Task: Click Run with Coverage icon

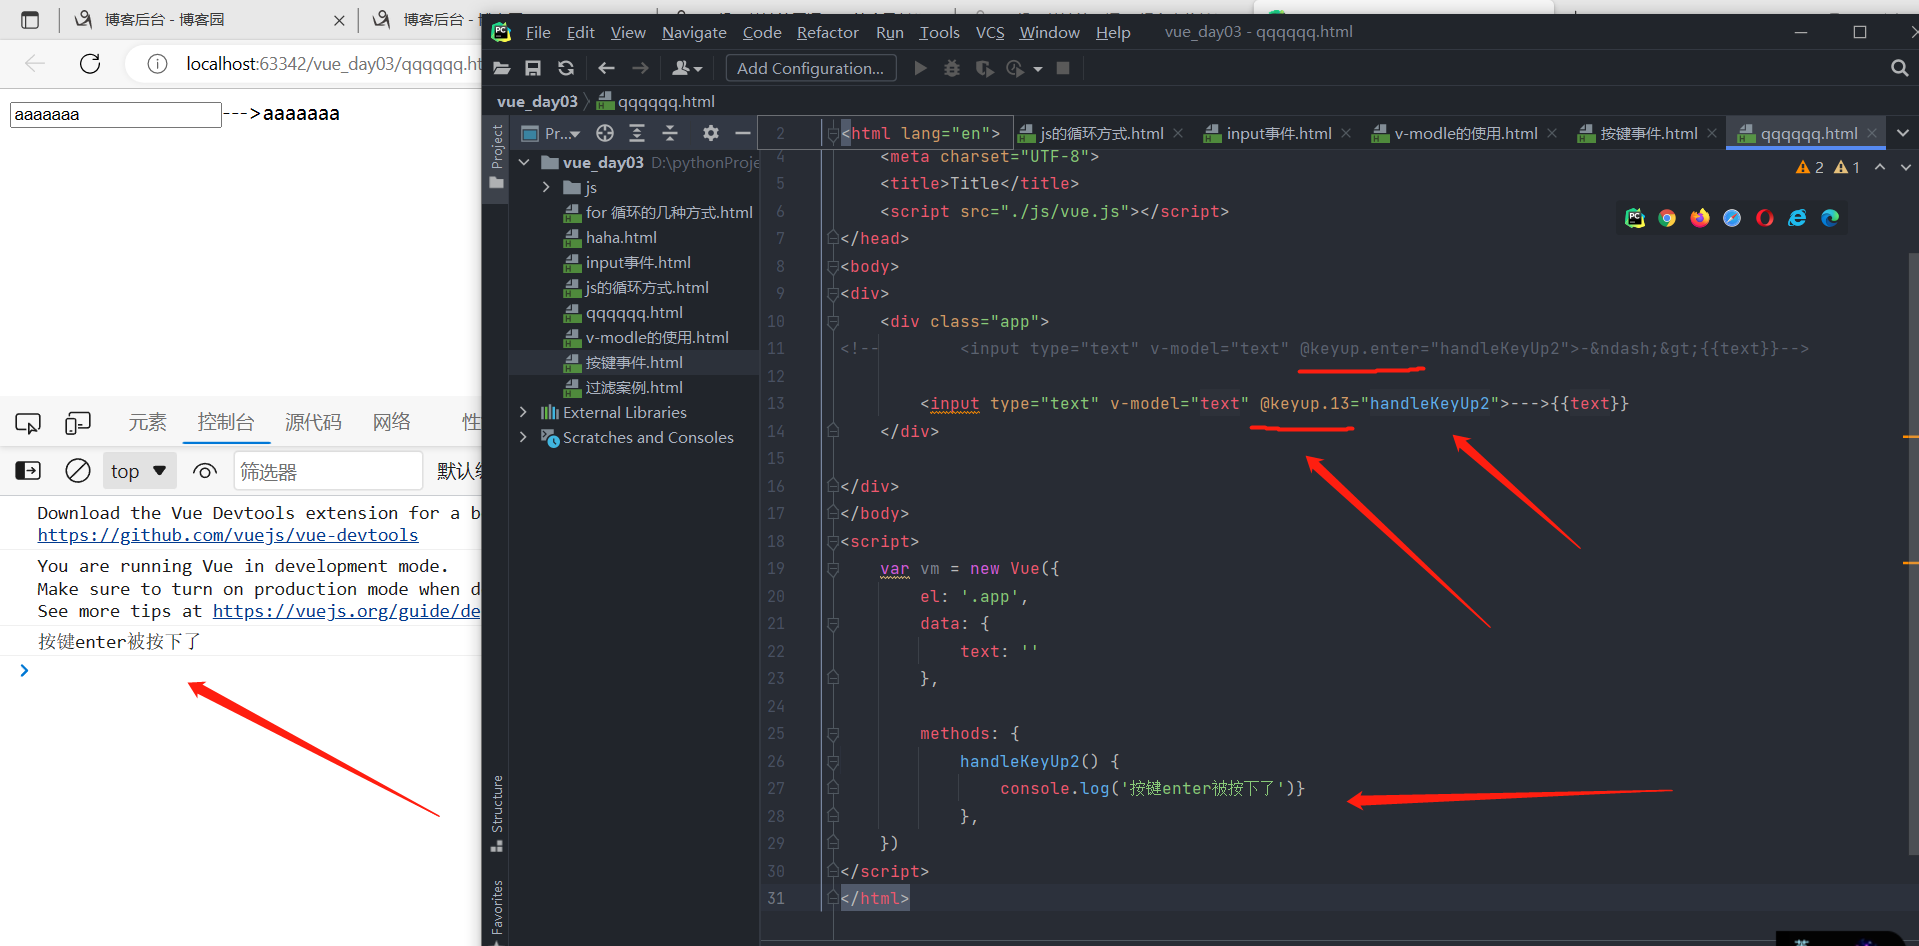Action: coord(984,68)
